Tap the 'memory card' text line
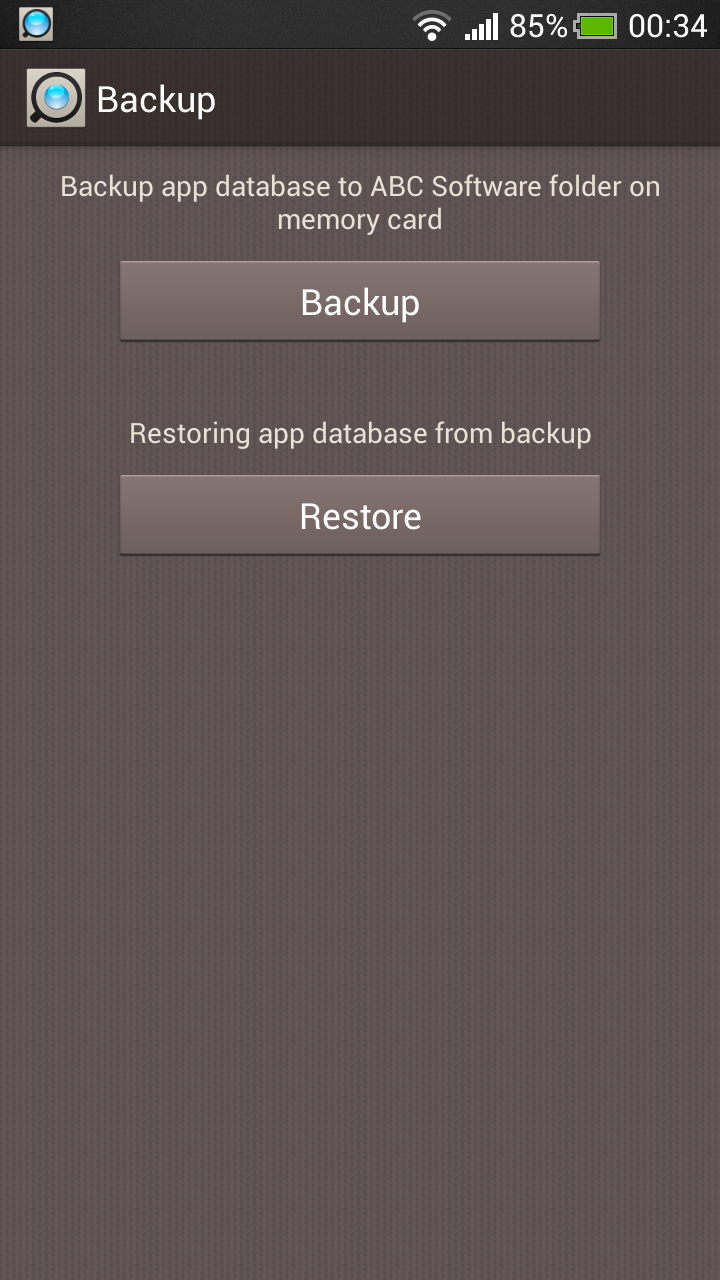This screenshot has height=1280, width=720. tap(360, 220)
